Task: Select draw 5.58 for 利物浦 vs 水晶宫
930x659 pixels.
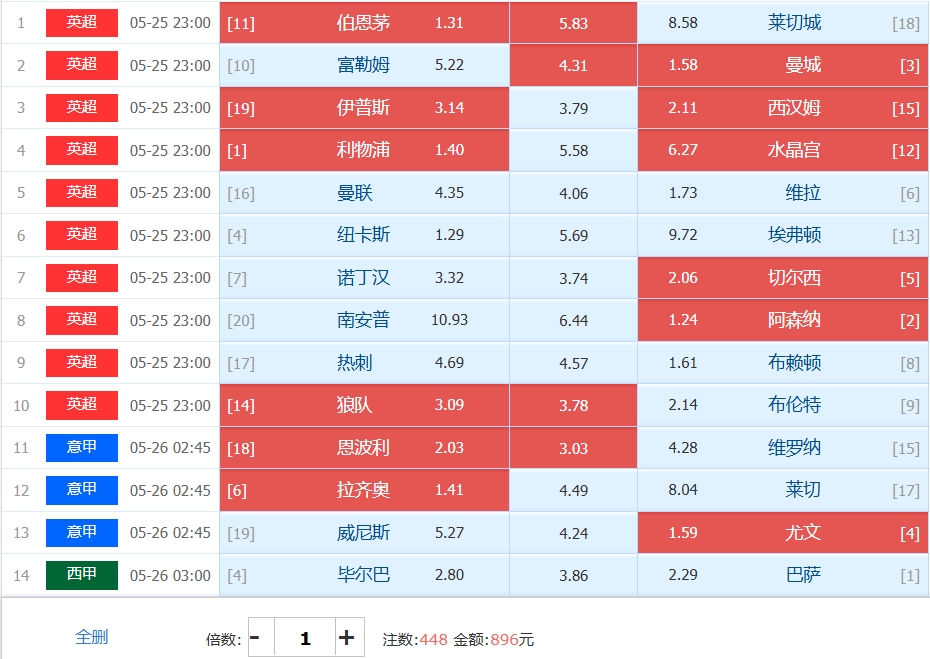Action: [x=573, y=150]
